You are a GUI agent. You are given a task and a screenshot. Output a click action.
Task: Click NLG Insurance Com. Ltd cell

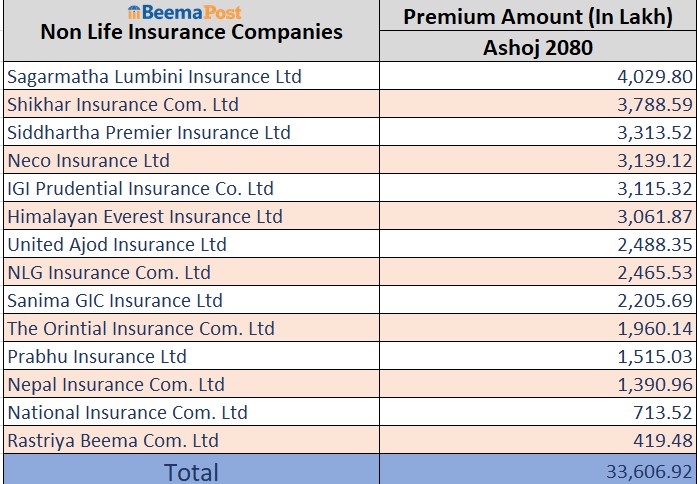coord(109,272)
